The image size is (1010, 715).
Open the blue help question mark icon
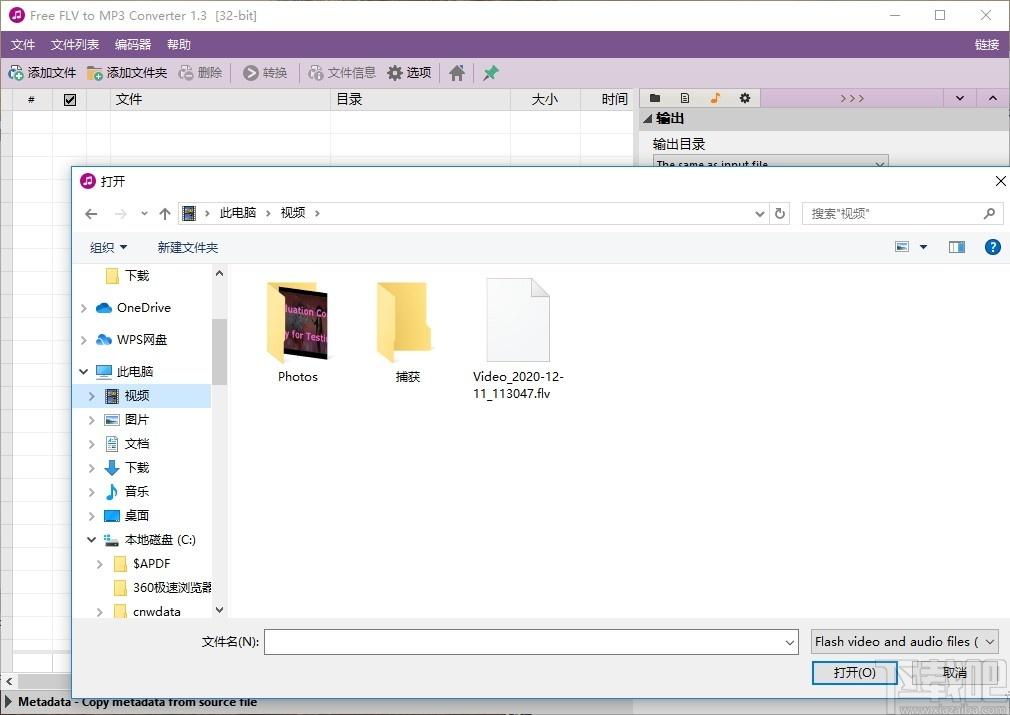993,247
